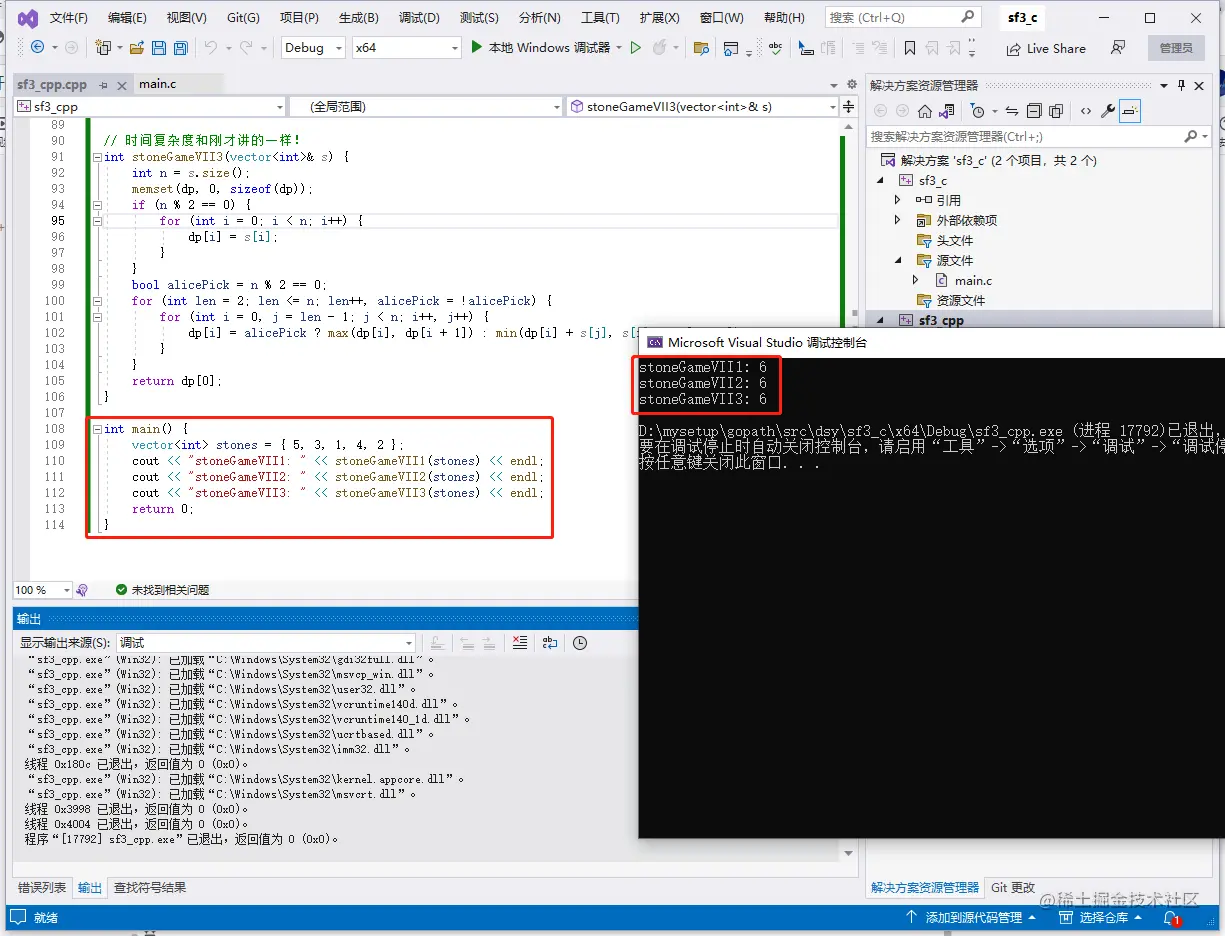Undo the last edit
The height and width of the screenshot is (936, 1225).
(210, 47)
